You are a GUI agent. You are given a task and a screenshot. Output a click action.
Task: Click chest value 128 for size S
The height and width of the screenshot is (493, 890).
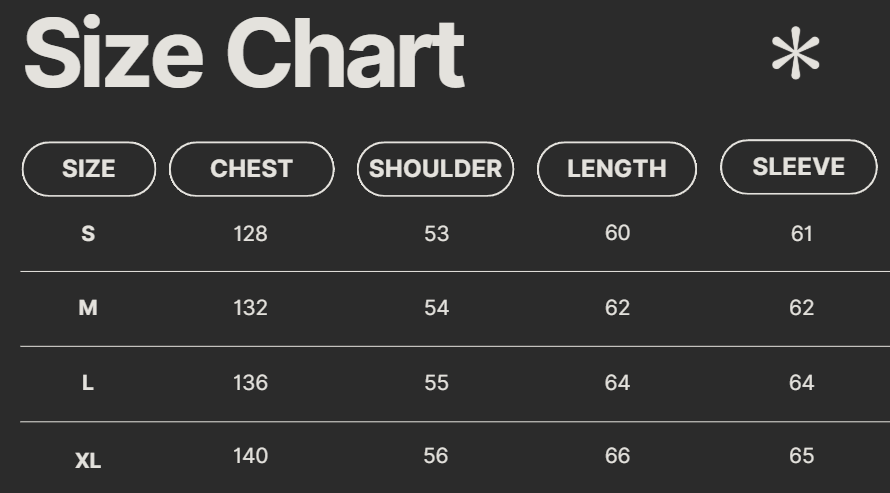pos(250,234)
